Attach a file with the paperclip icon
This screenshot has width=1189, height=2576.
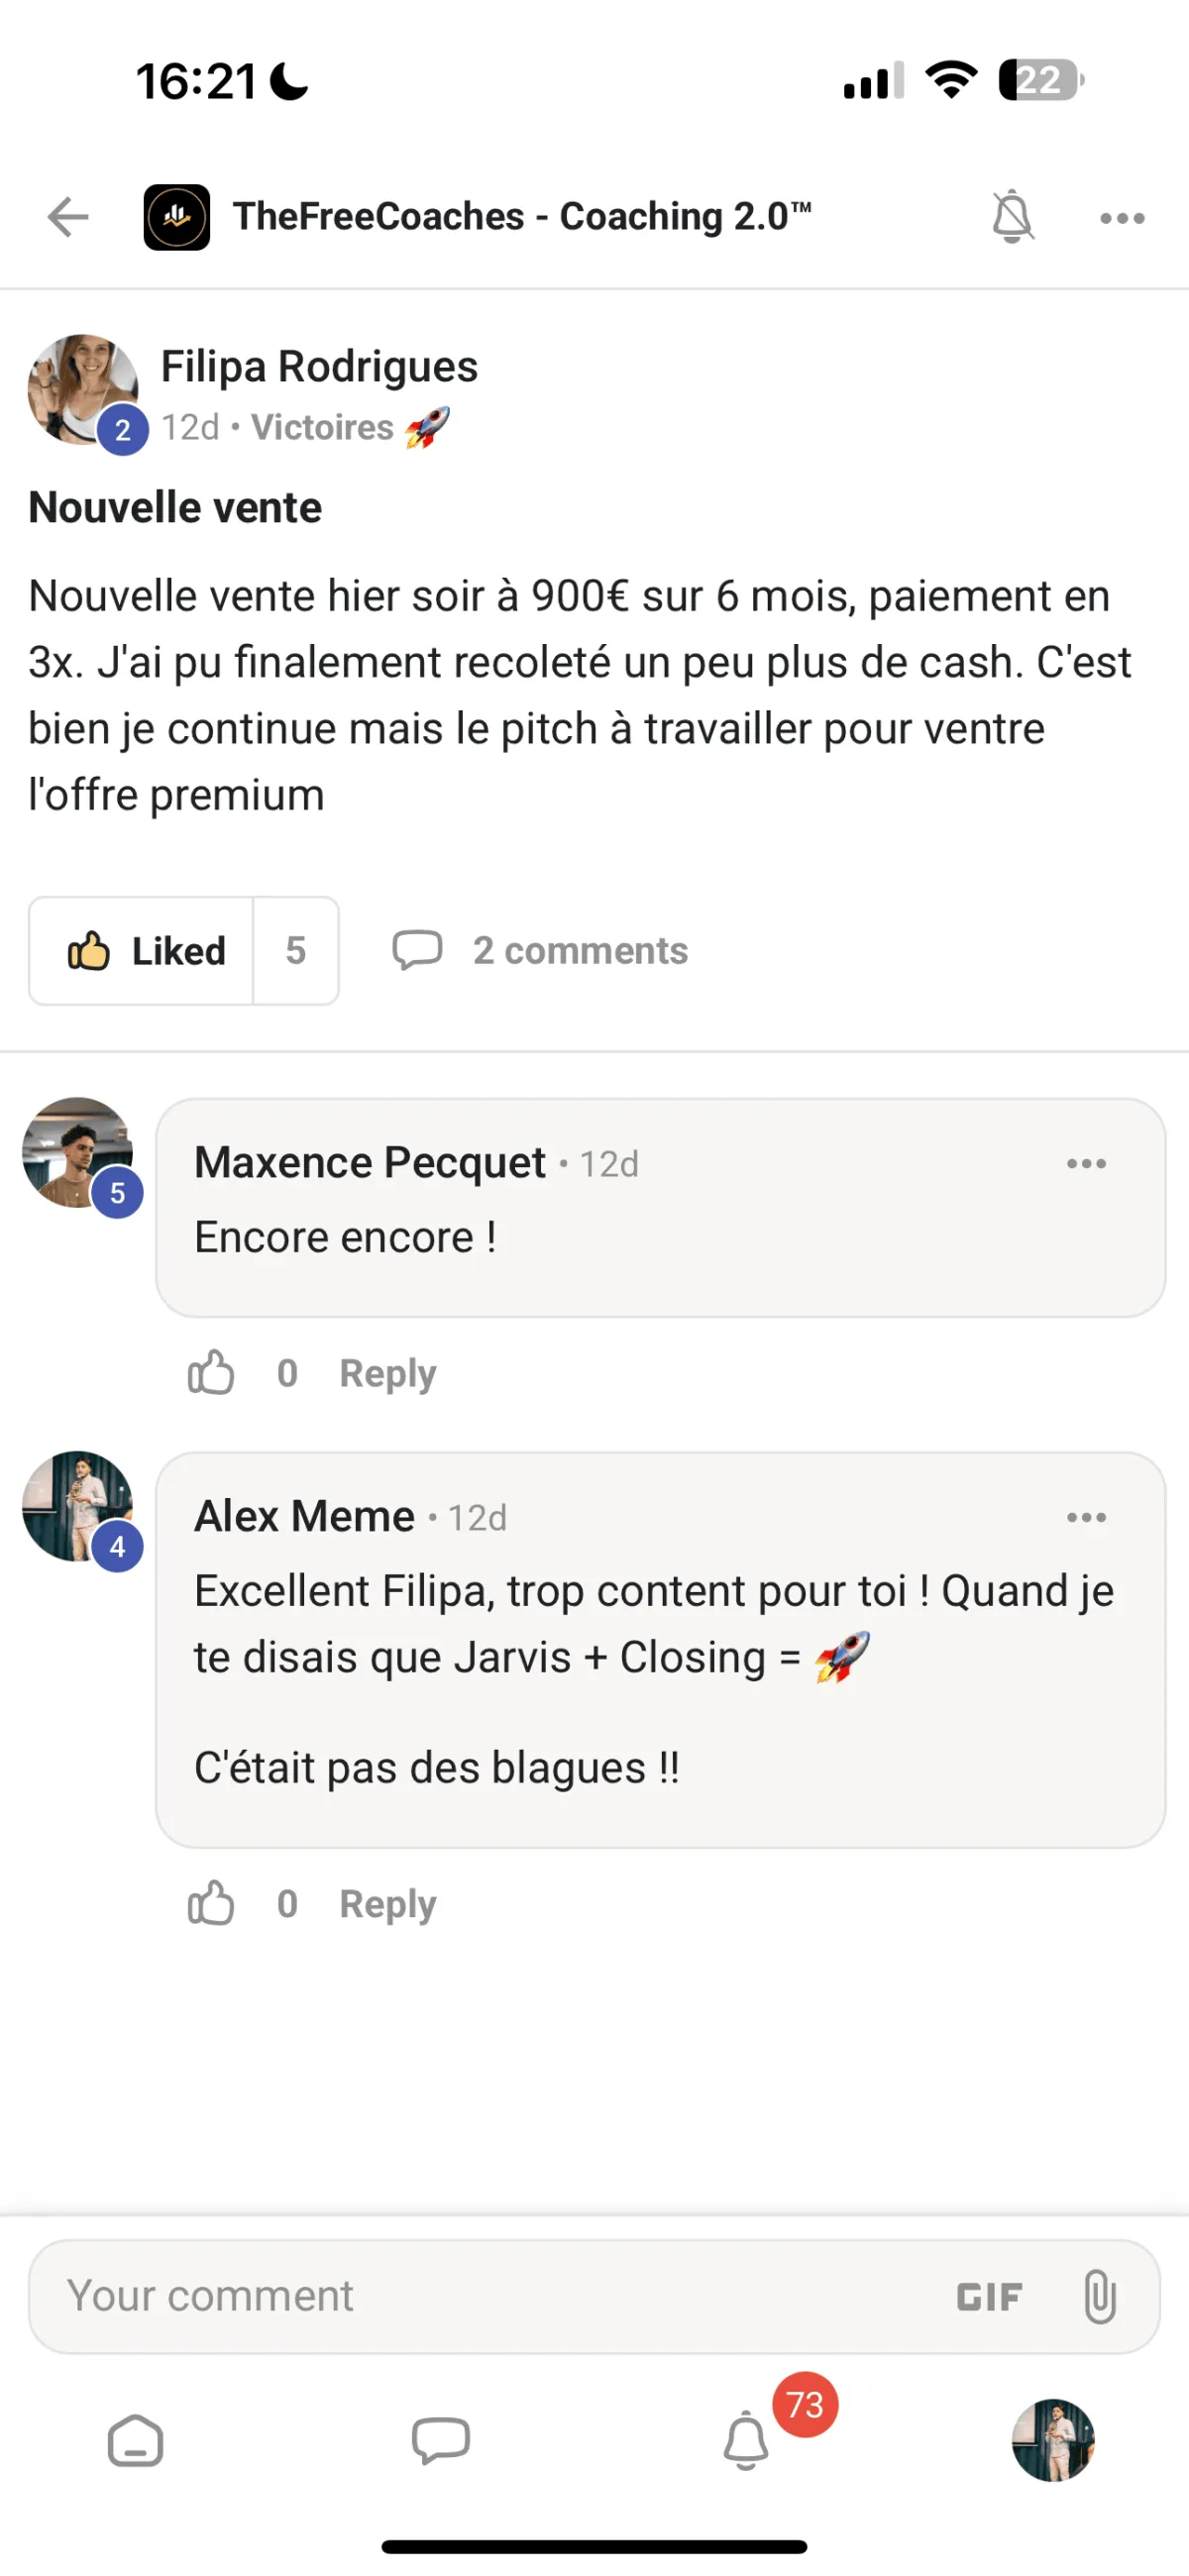pyautogui.click(x=1099, y=2296)
